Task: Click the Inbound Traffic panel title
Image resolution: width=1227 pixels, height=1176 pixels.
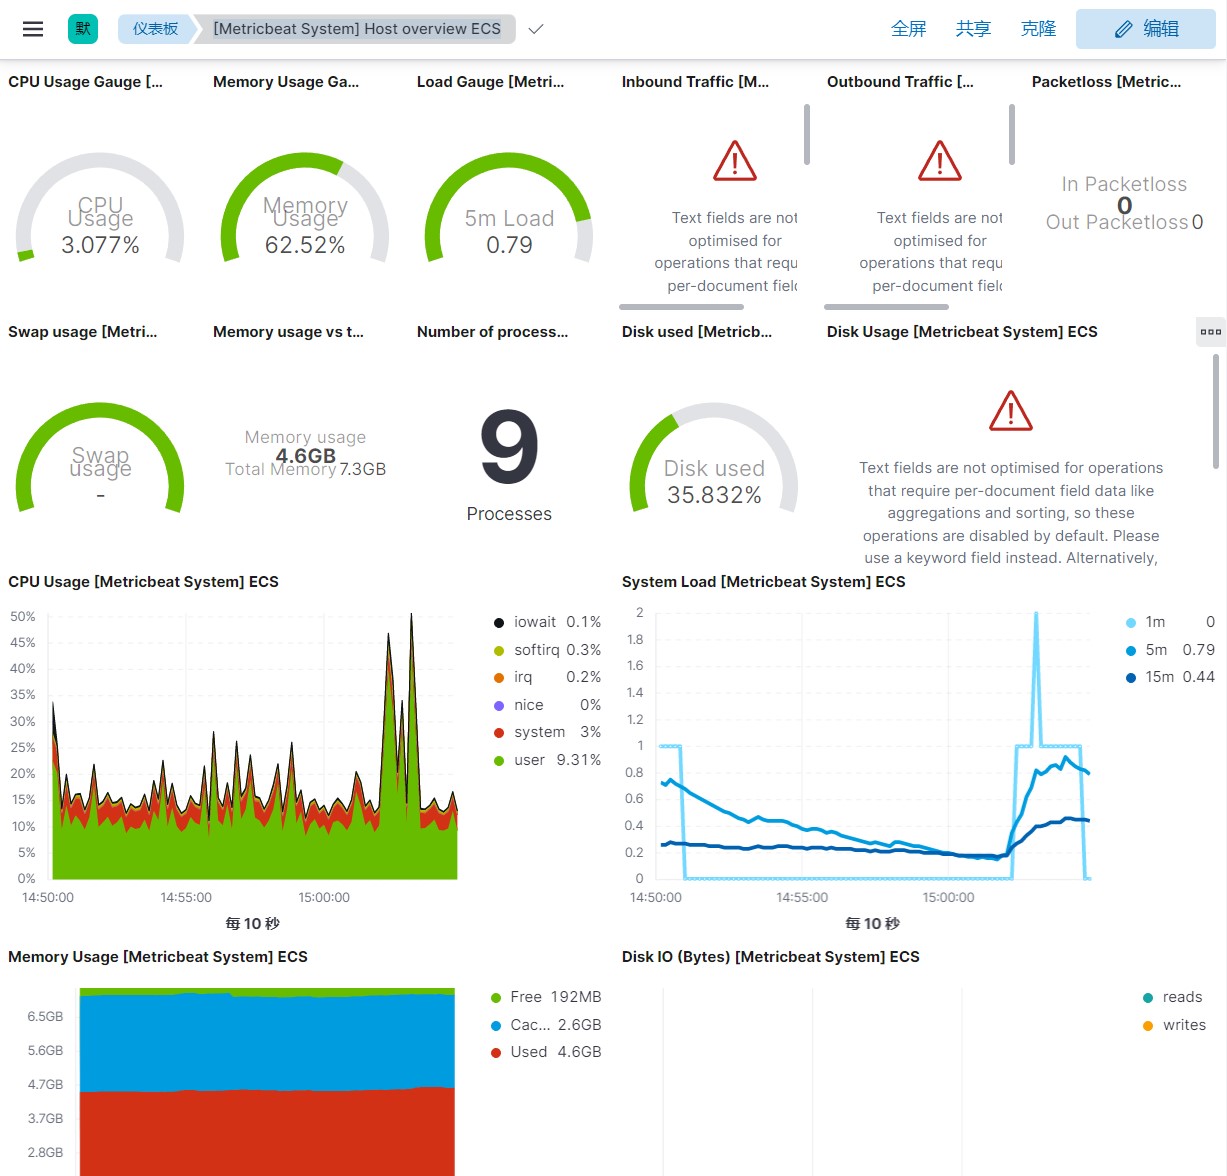Action: pos(695,82)
